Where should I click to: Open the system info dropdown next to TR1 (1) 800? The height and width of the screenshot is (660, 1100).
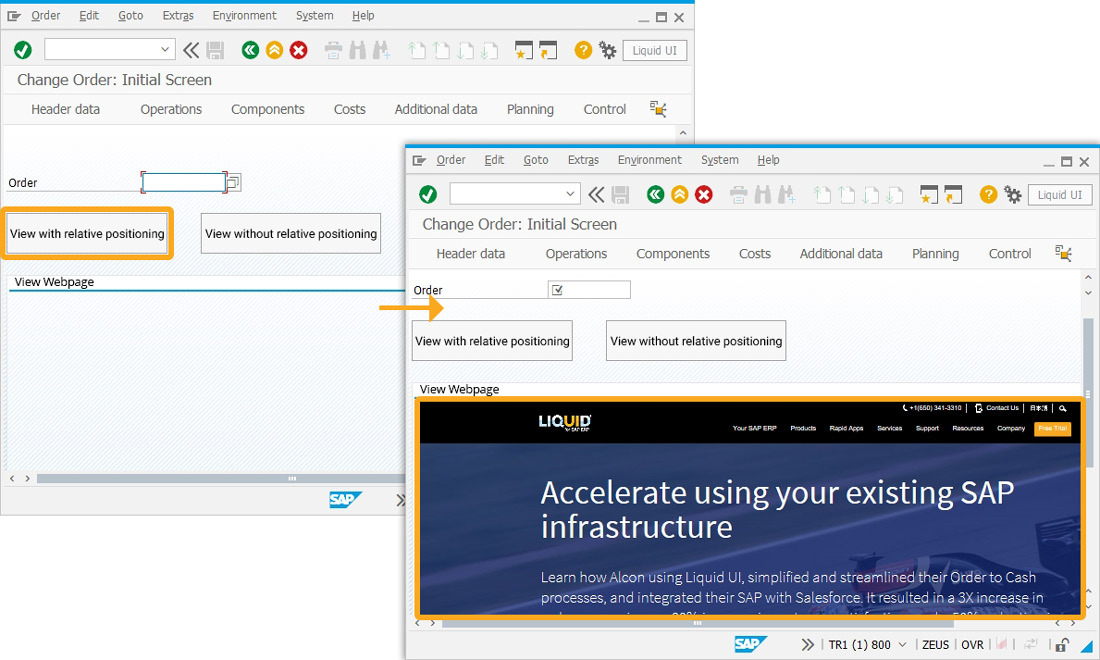tap(902, 645)
